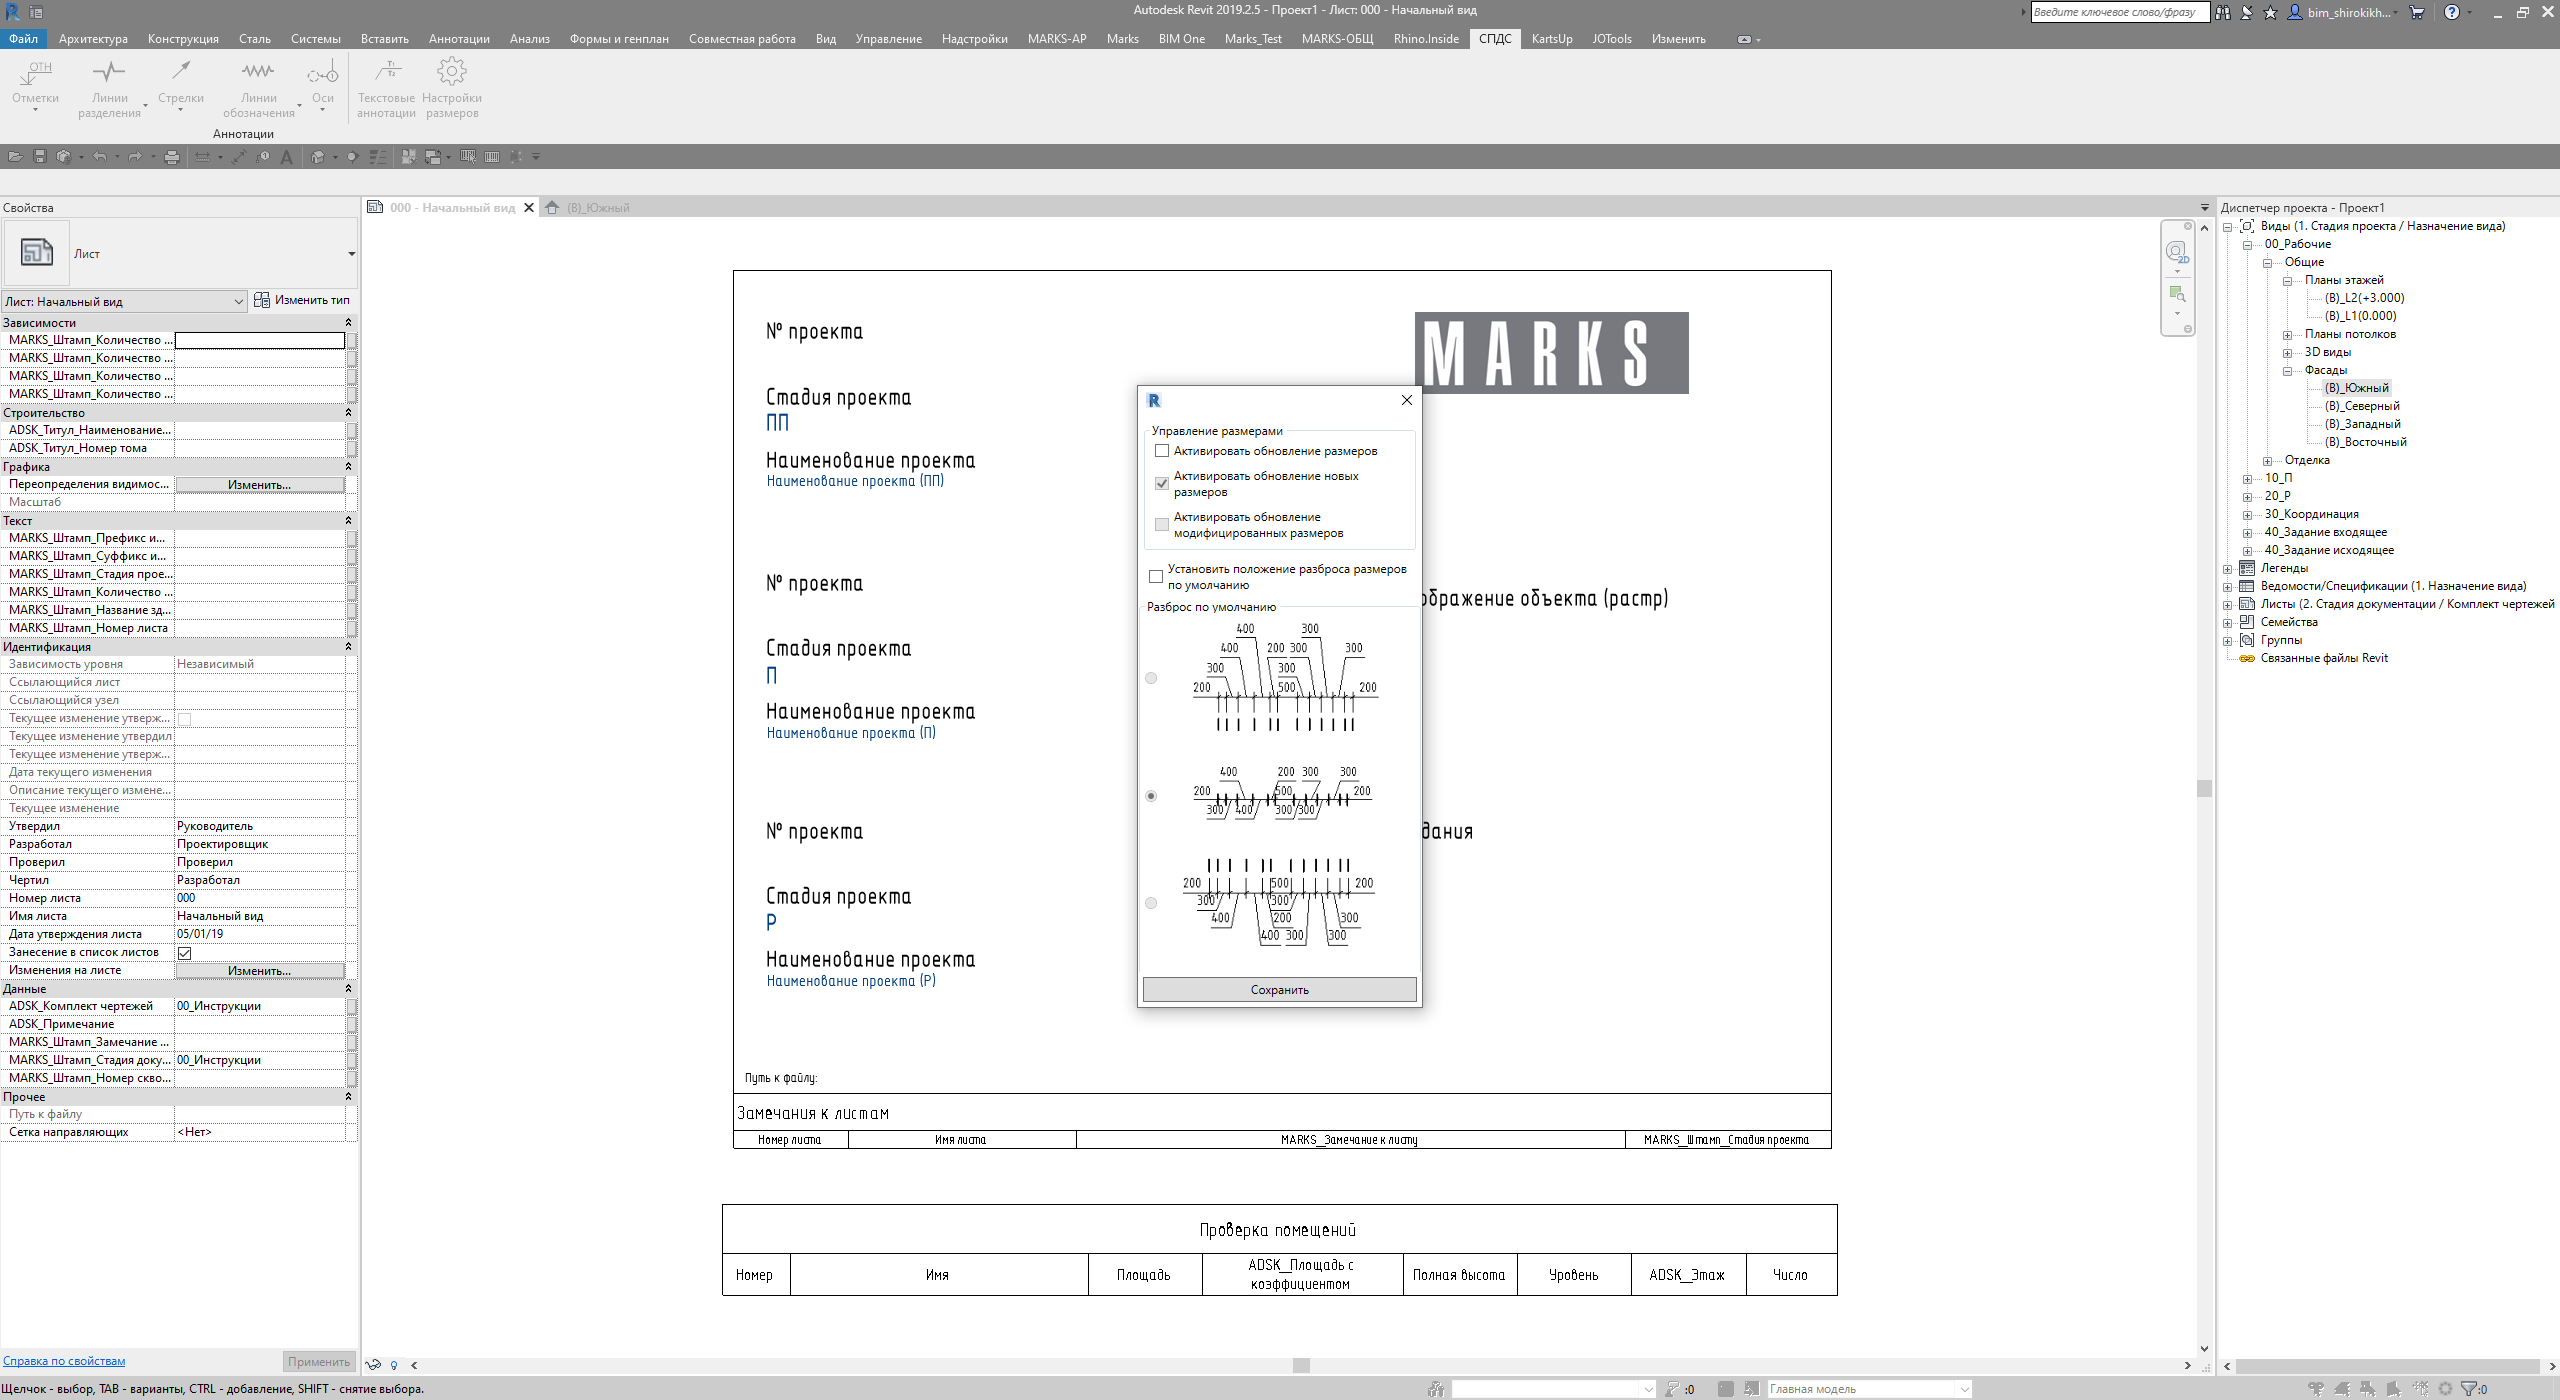This screenshot has height=1400, width=2560.
Task: Toggle Активировать обновление новых размеров checkbox
Action: point(1161,484)
